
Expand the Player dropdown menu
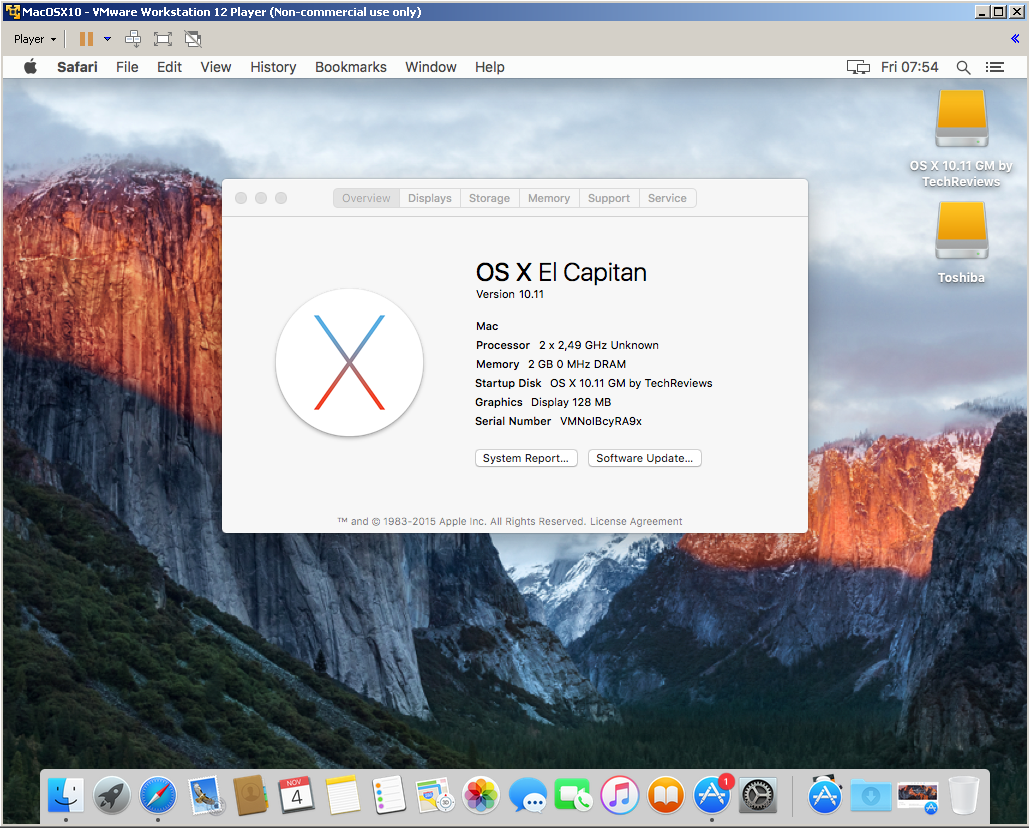(35, 39)
